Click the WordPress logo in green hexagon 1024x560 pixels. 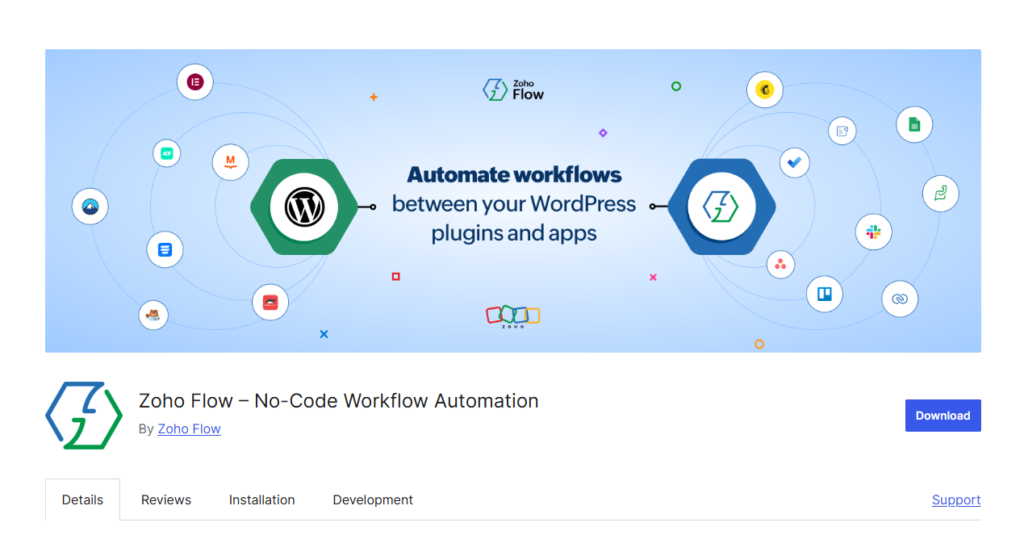point(304,207)
